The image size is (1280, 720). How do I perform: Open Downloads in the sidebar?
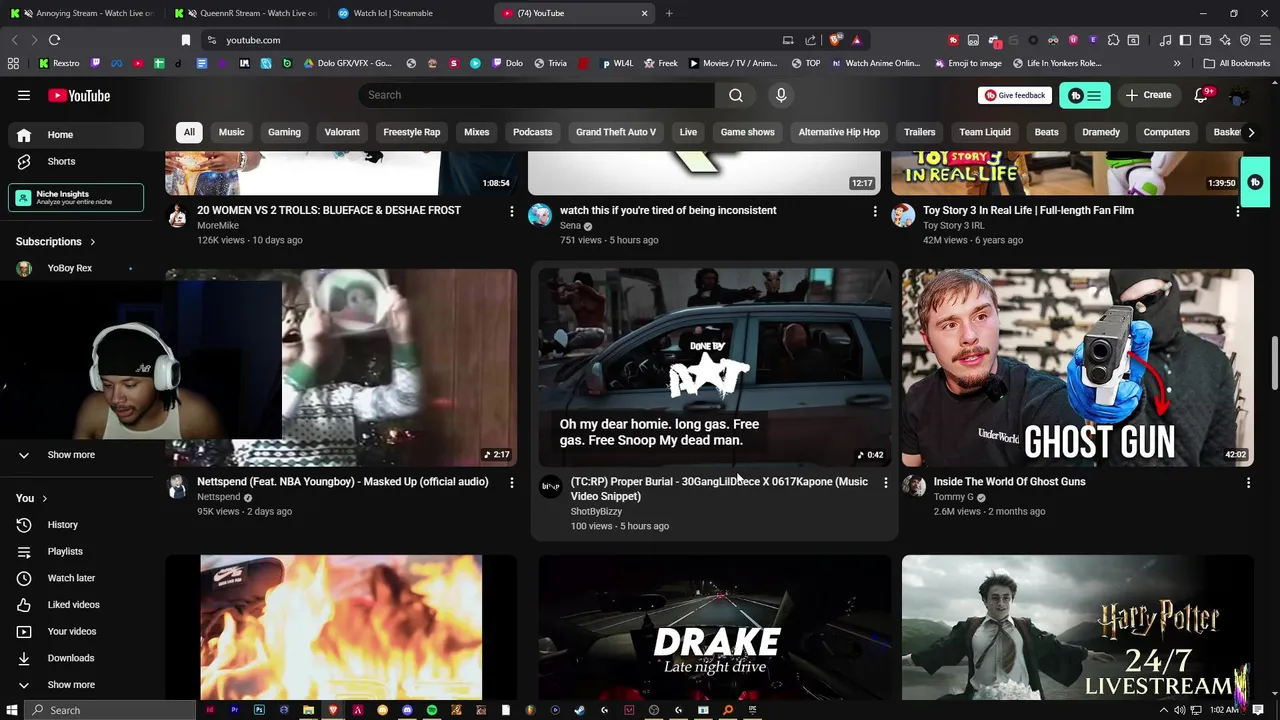76,658
